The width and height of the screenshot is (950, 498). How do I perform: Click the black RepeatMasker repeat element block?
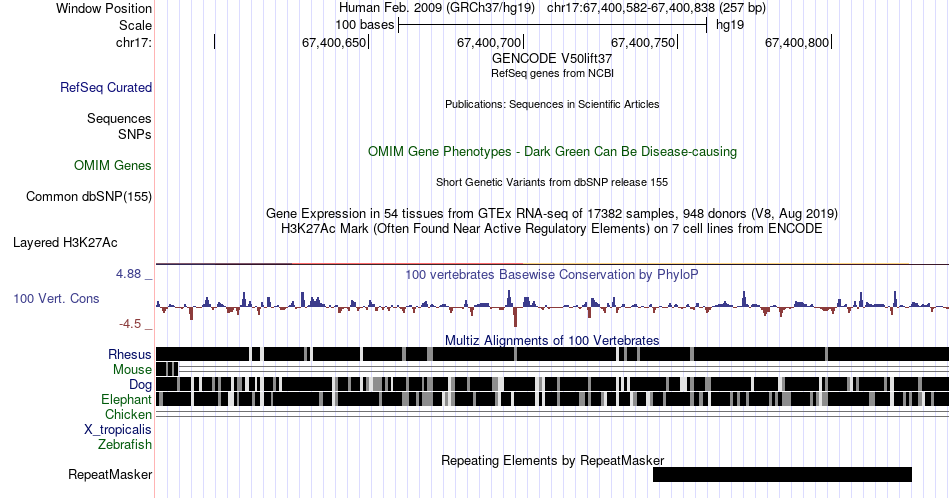tap(782, 474)
